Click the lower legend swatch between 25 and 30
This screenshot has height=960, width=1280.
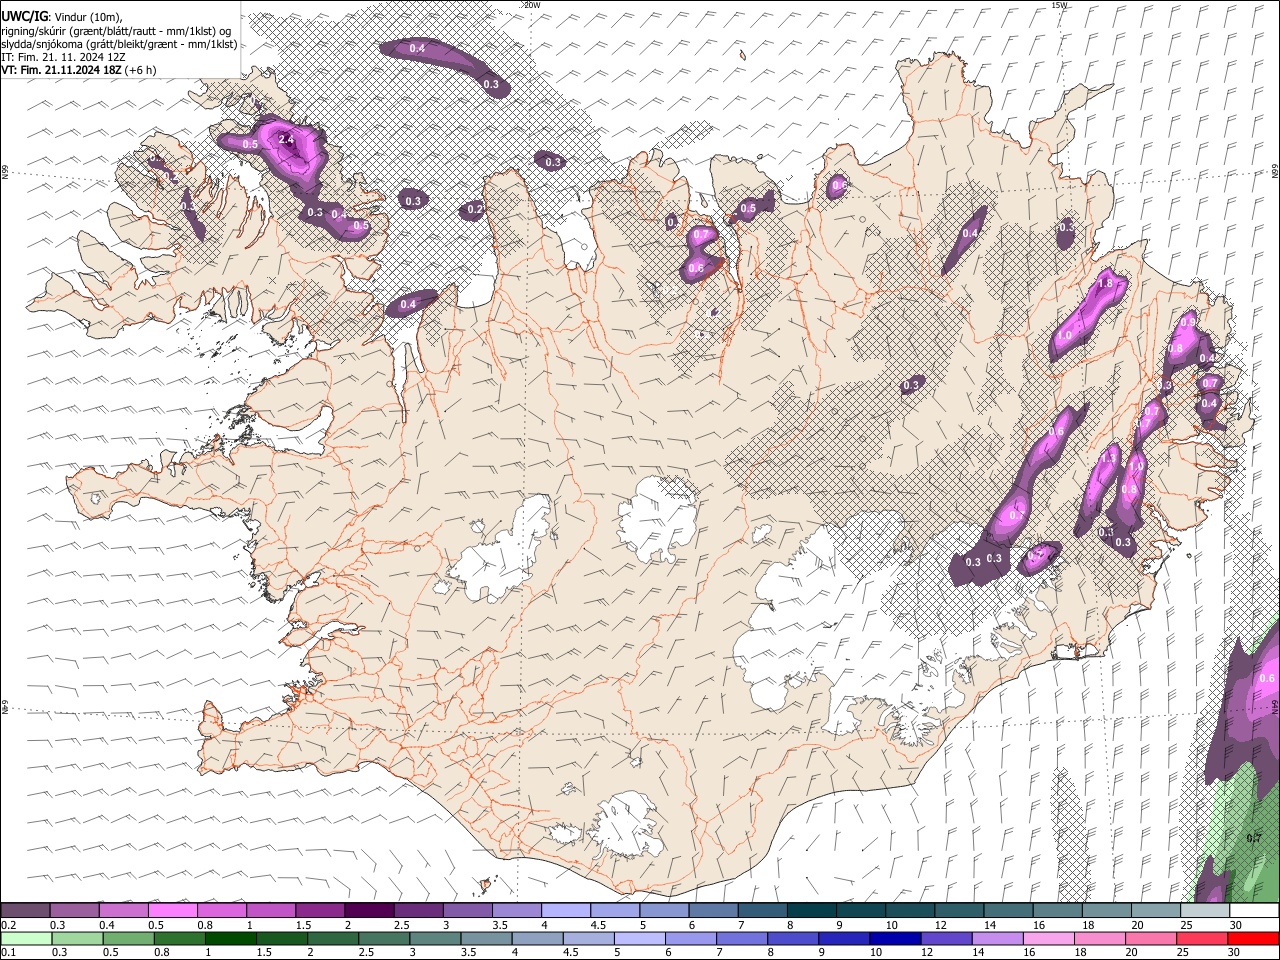[x=1202, y=938]
